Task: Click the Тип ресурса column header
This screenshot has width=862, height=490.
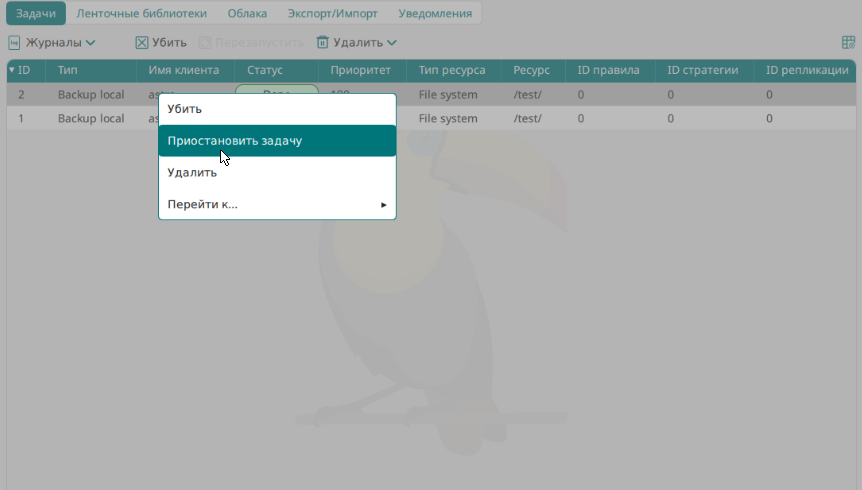Action: point(452,70)
